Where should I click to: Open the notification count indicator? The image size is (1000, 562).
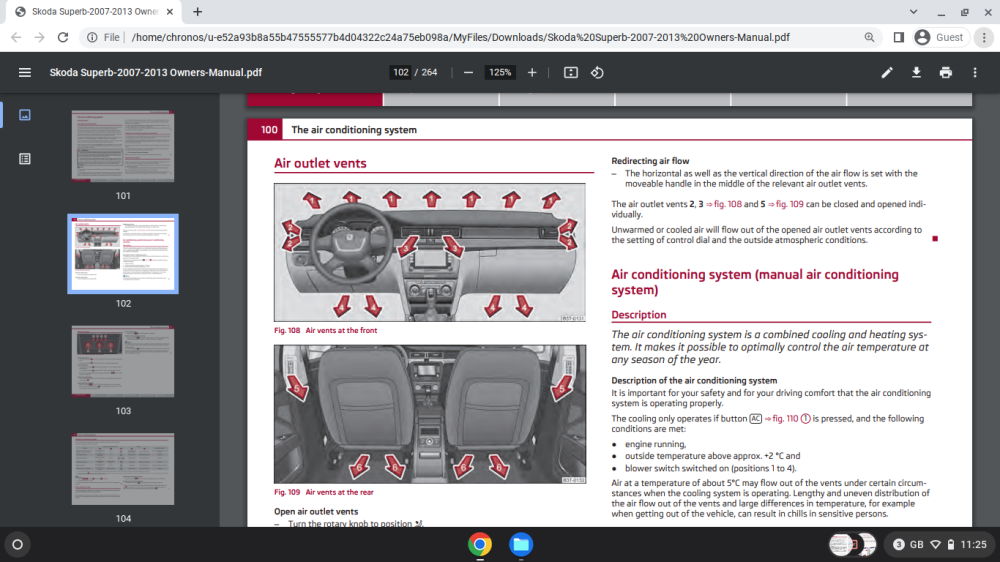[899, 545]
